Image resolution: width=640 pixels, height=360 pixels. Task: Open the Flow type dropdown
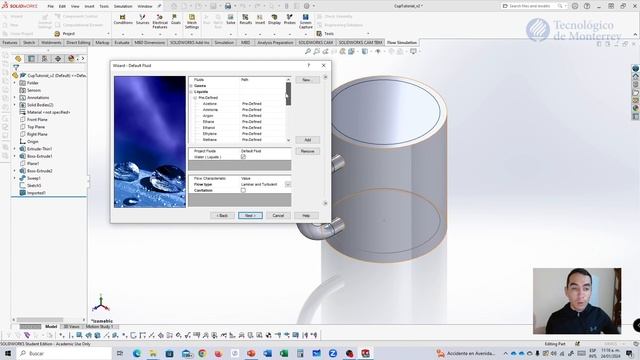(x=288, y=184)
